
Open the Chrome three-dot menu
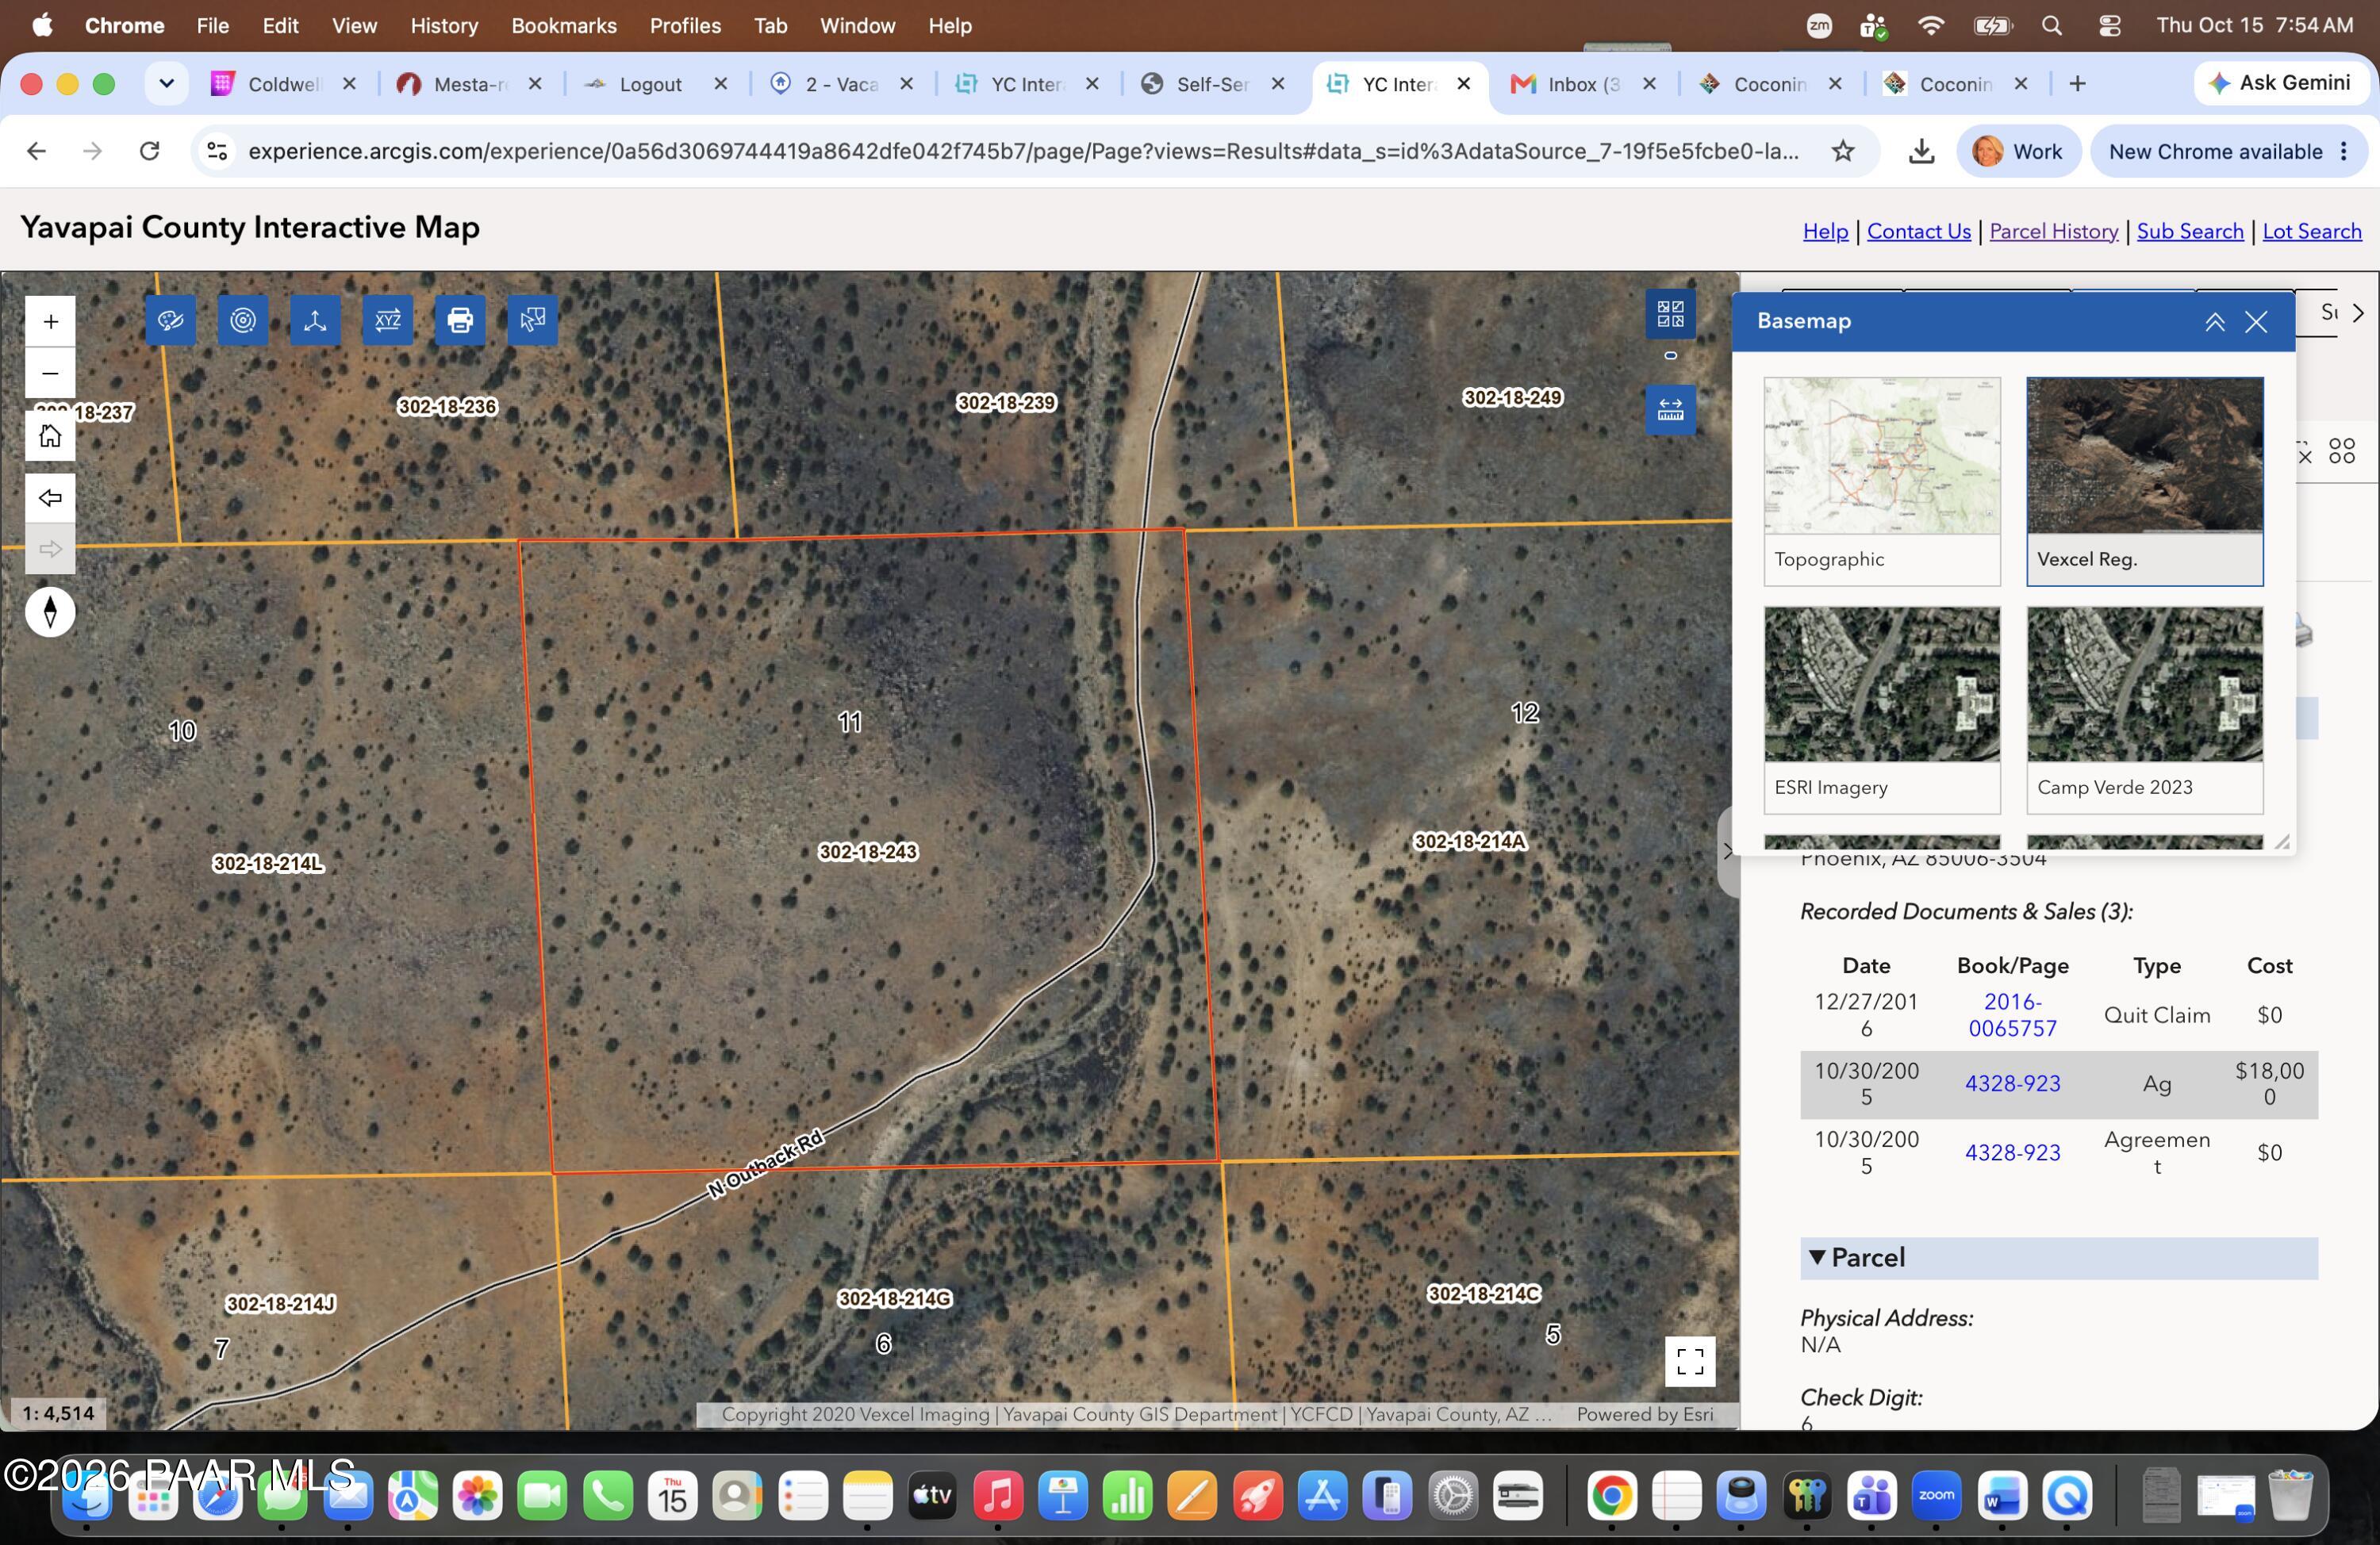(2344, 151)
